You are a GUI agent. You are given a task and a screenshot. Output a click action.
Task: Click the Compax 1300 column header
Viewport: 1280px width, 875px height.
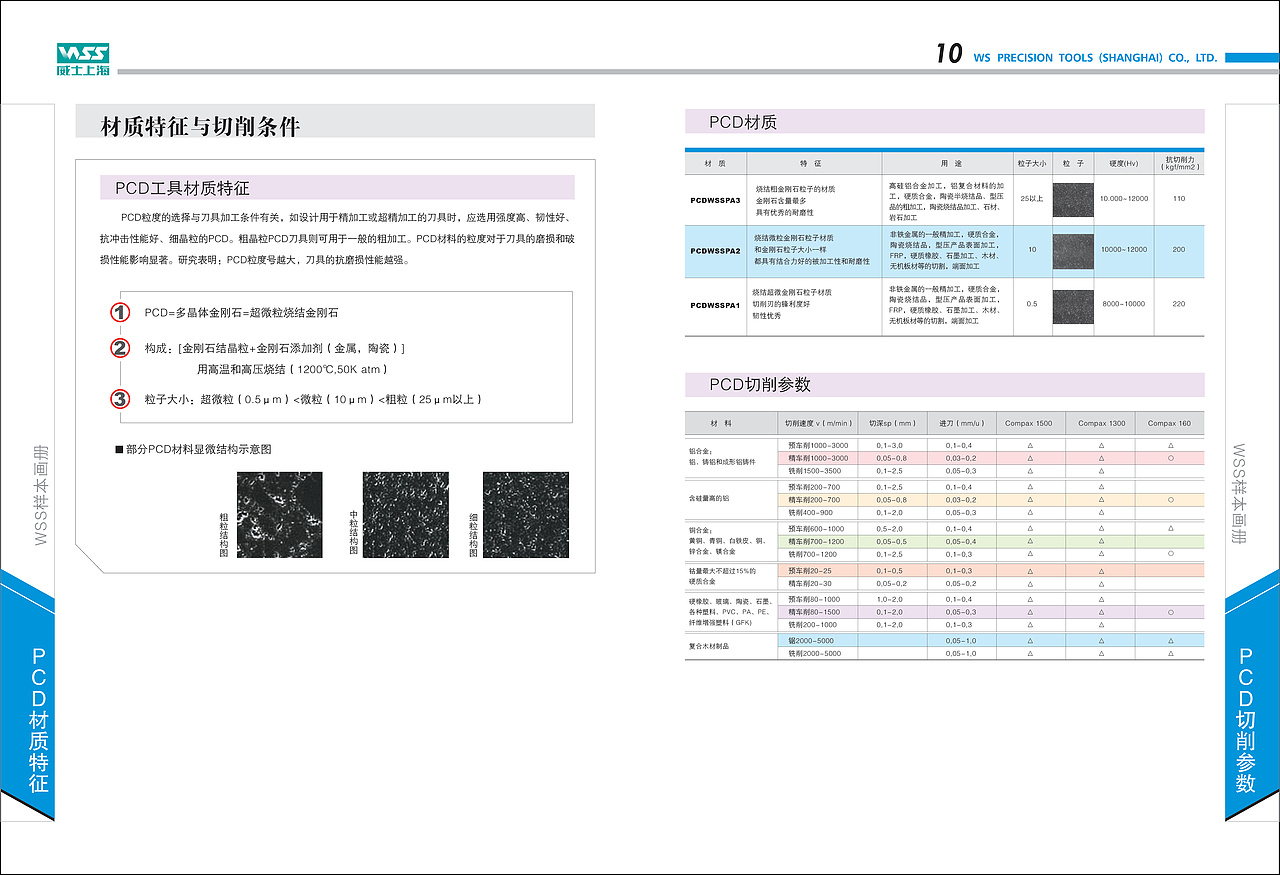point(1101,423)
